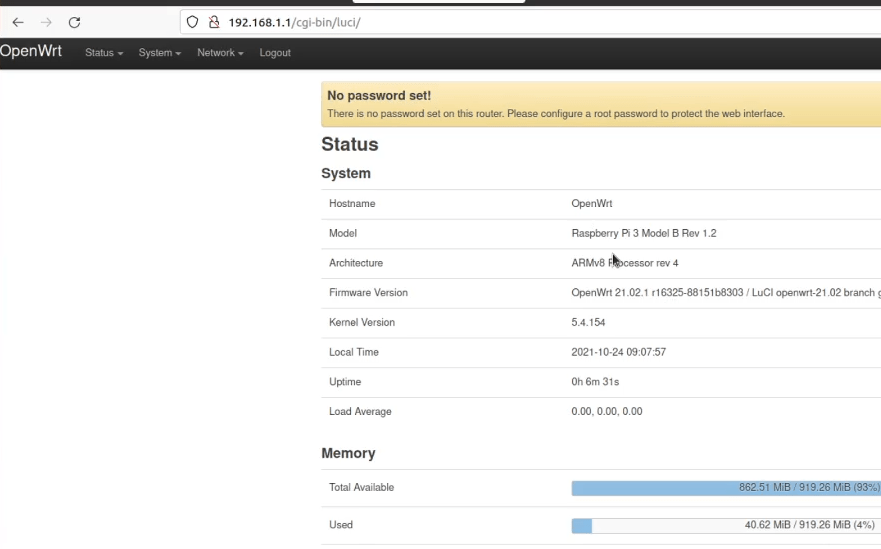Open the shield tracking protection icon
The width and height of the screenshot is (881, 549).
(192, 22)
